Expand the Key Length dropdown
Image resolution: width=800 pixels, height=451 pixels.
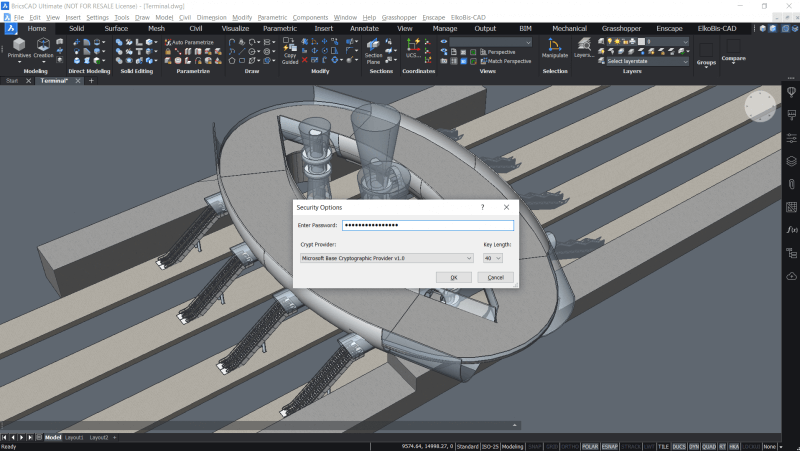(493, 258)
